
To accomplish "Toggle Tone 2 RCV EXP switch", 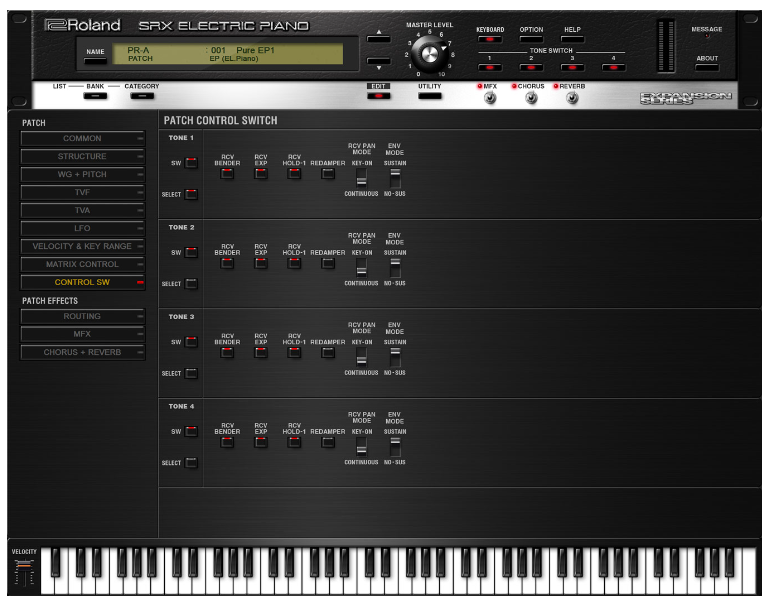I will pos(261,263).
